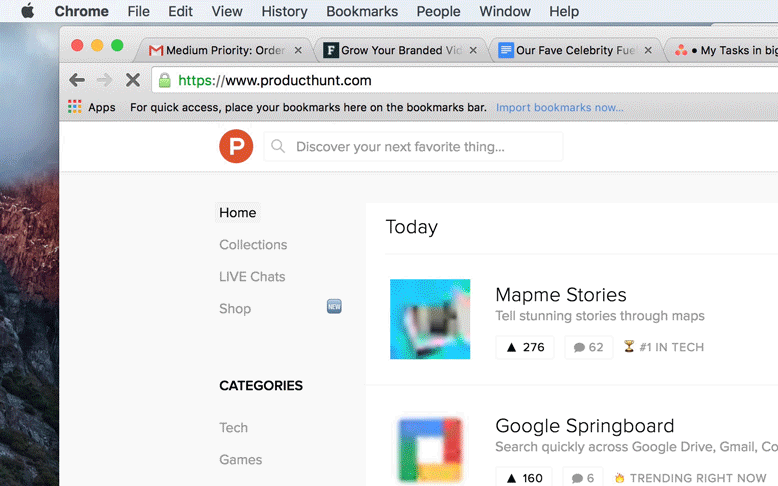Click Import bookmarks now link
Image resolution: width=778 pixels, height=486 pixels.
tap(560, 107)
